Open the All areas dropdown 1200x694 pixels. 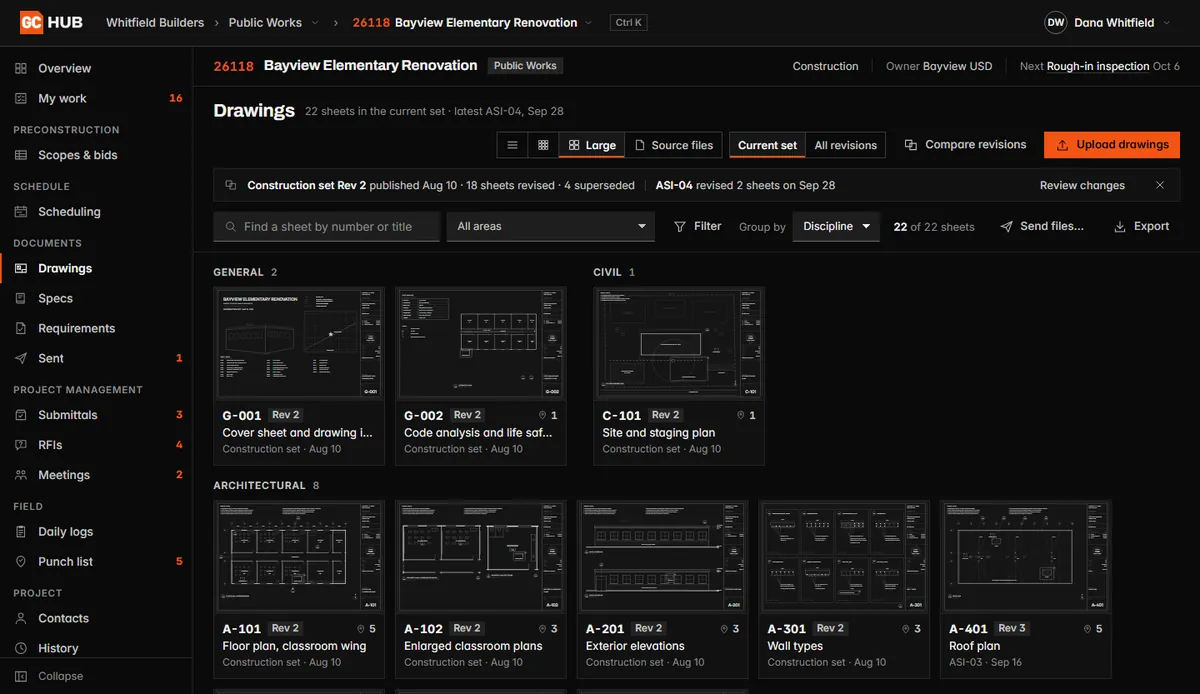pyautogui.click(x=551, y=226)
